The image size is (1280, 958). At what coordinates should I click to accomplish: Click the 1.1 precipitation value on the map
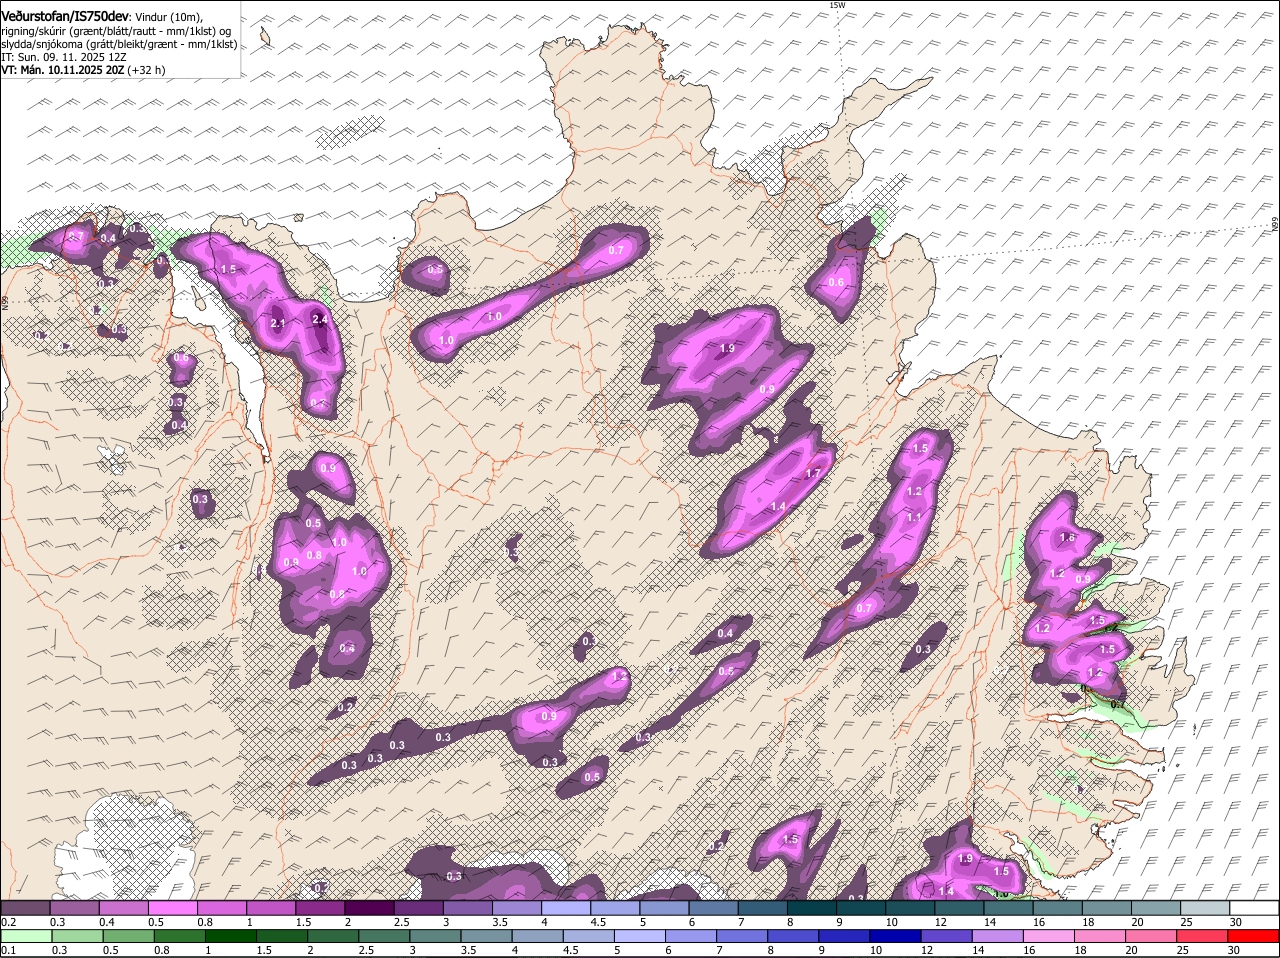click(914, 518)
